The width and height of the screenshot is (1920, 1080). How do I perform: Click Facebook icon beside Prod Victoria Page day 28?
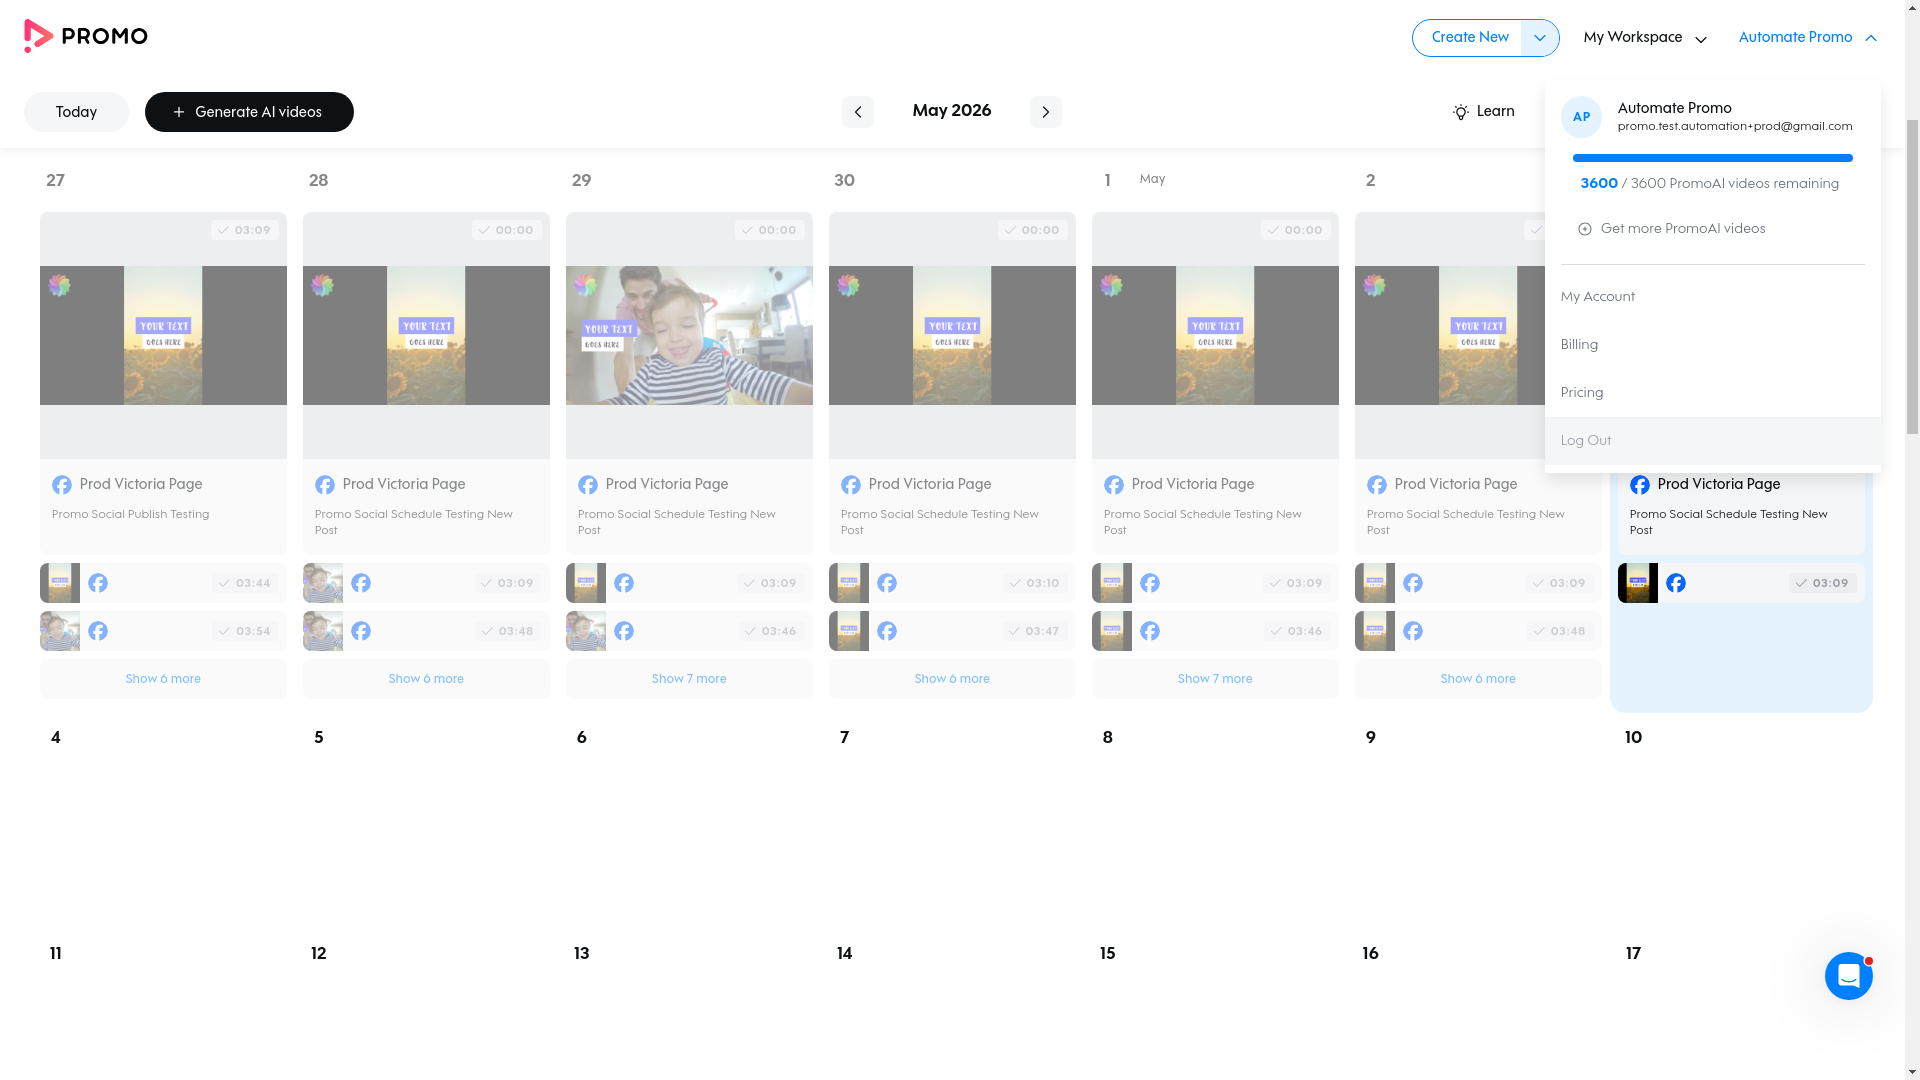[x=325, y=485]
